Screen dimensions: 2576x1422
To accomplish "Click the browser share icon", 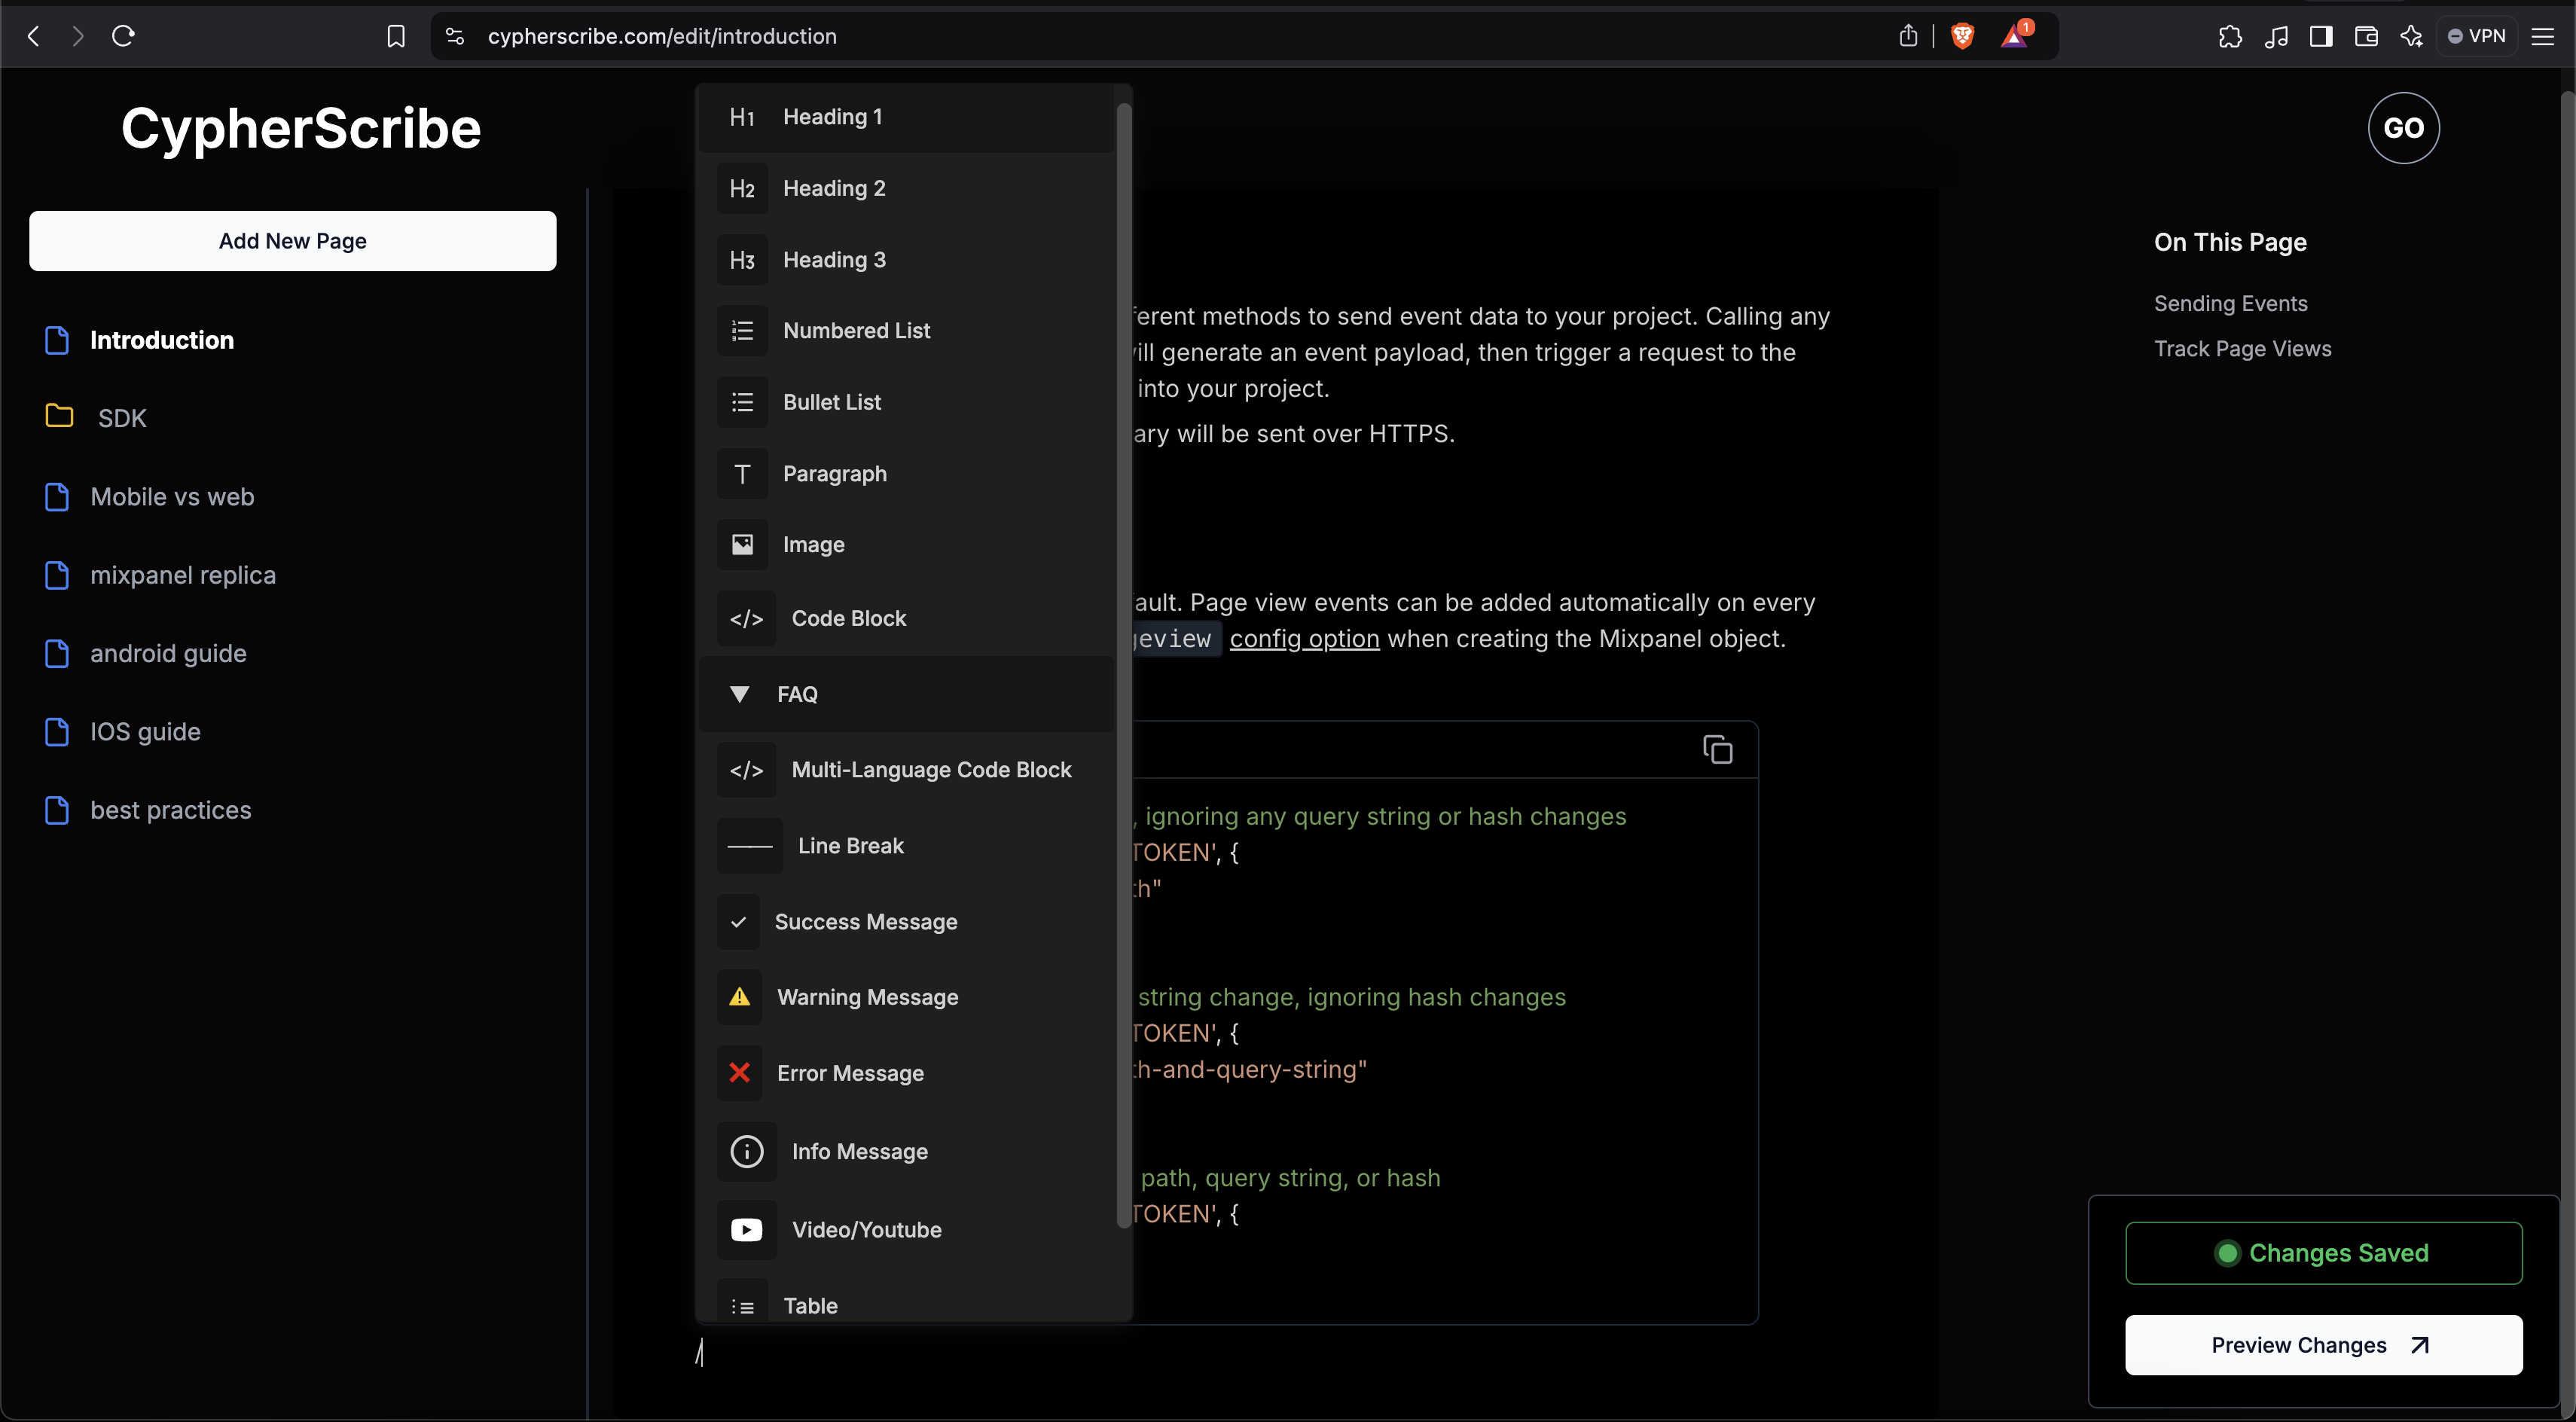I will point(1908,36).
